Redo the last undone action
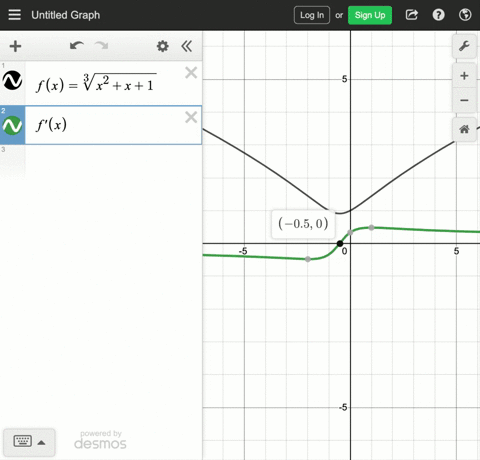 click(101, 46)
